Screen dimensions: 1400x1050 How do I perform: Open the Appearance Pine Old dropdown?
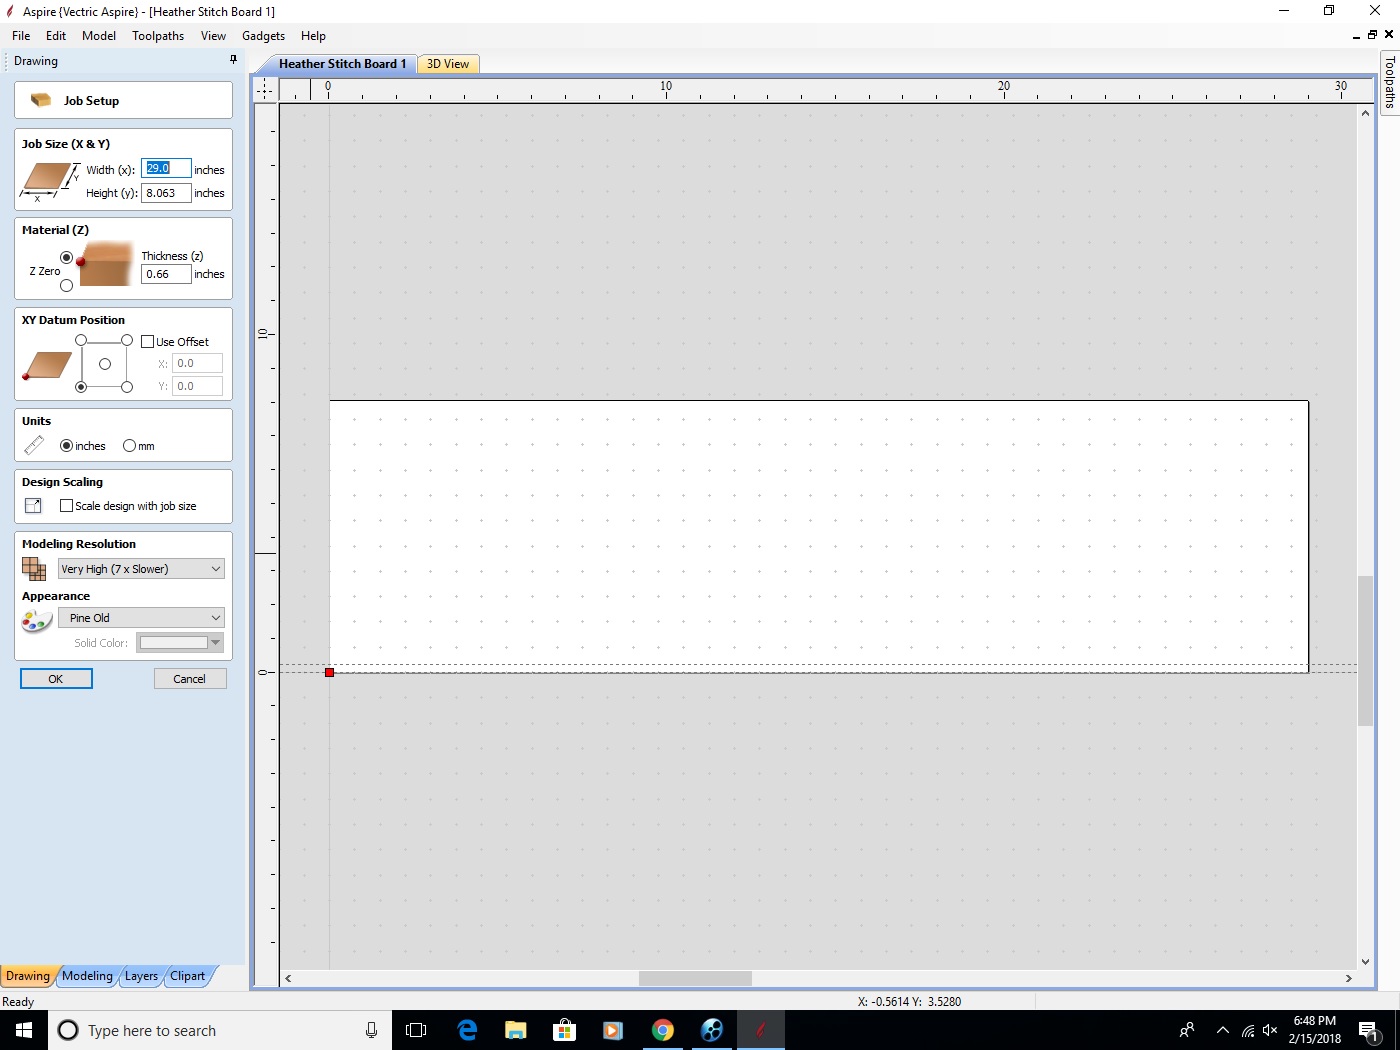pos(141,618)
